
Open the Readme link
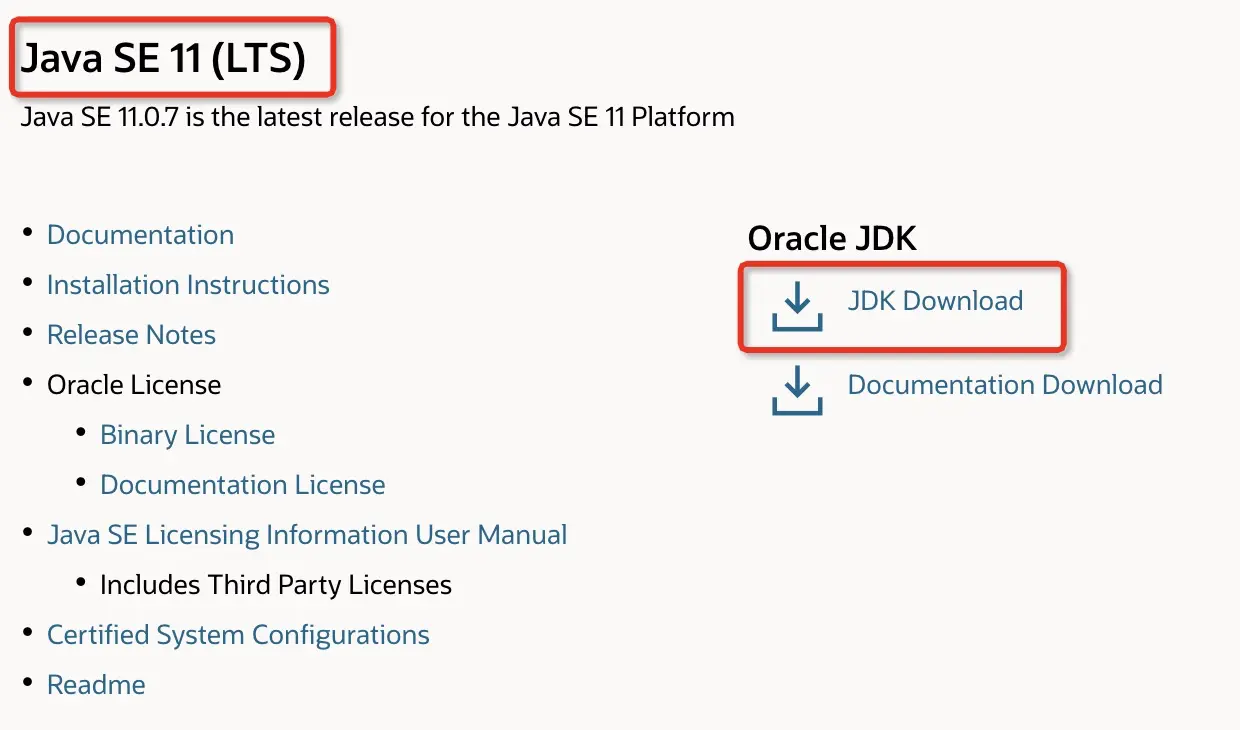coord(96,685)
